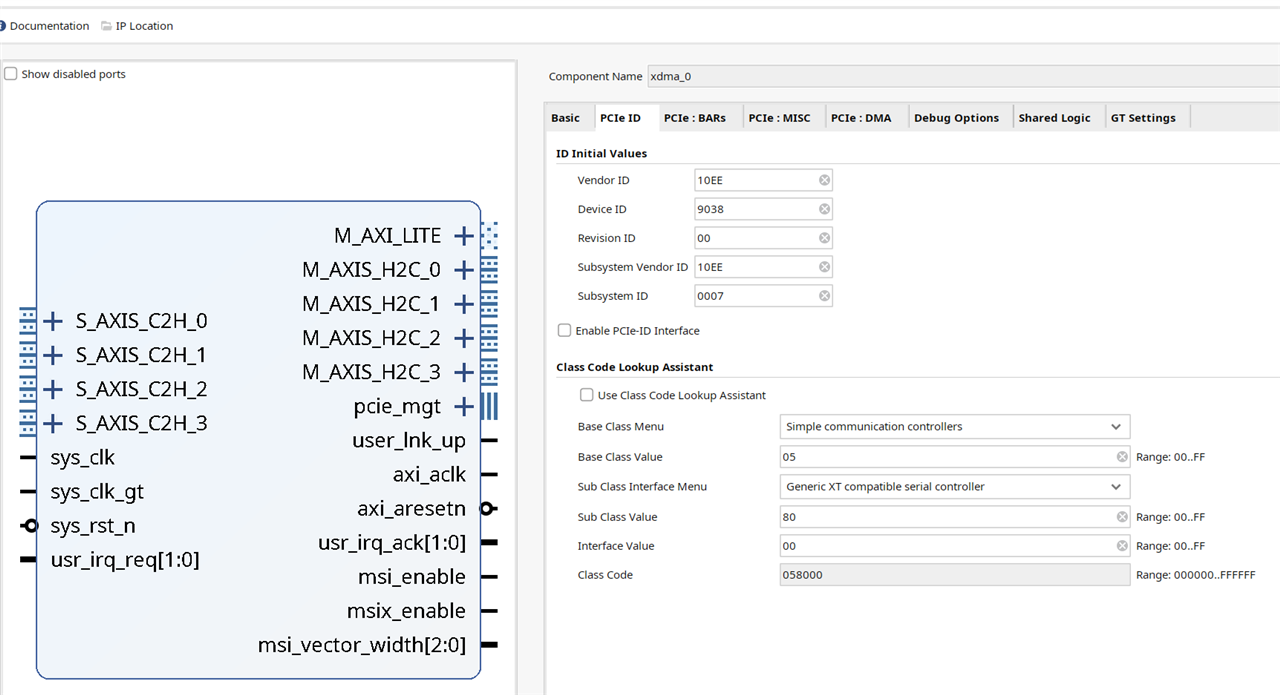The height and width of the screenshot is (695, 1280).
Task: Clear the Sub Class Value field
Action: (x=1122, y=517)
